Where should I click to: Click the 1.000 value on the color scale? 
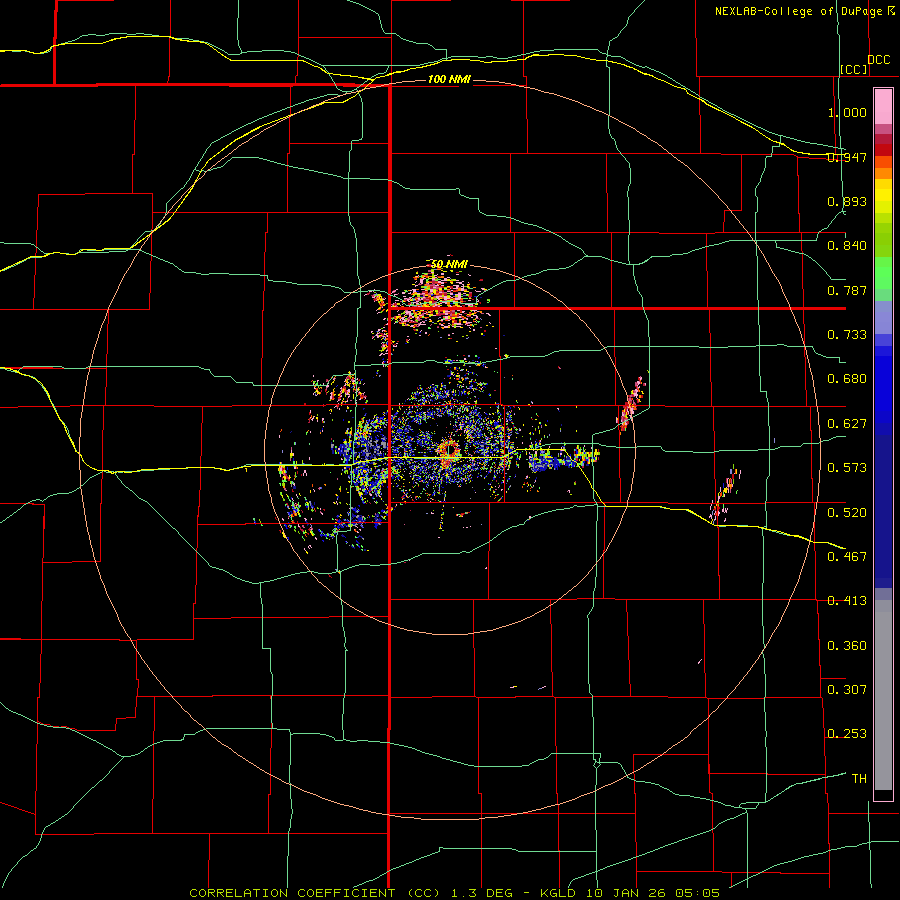pyautogui.click(x=847, y=112)
